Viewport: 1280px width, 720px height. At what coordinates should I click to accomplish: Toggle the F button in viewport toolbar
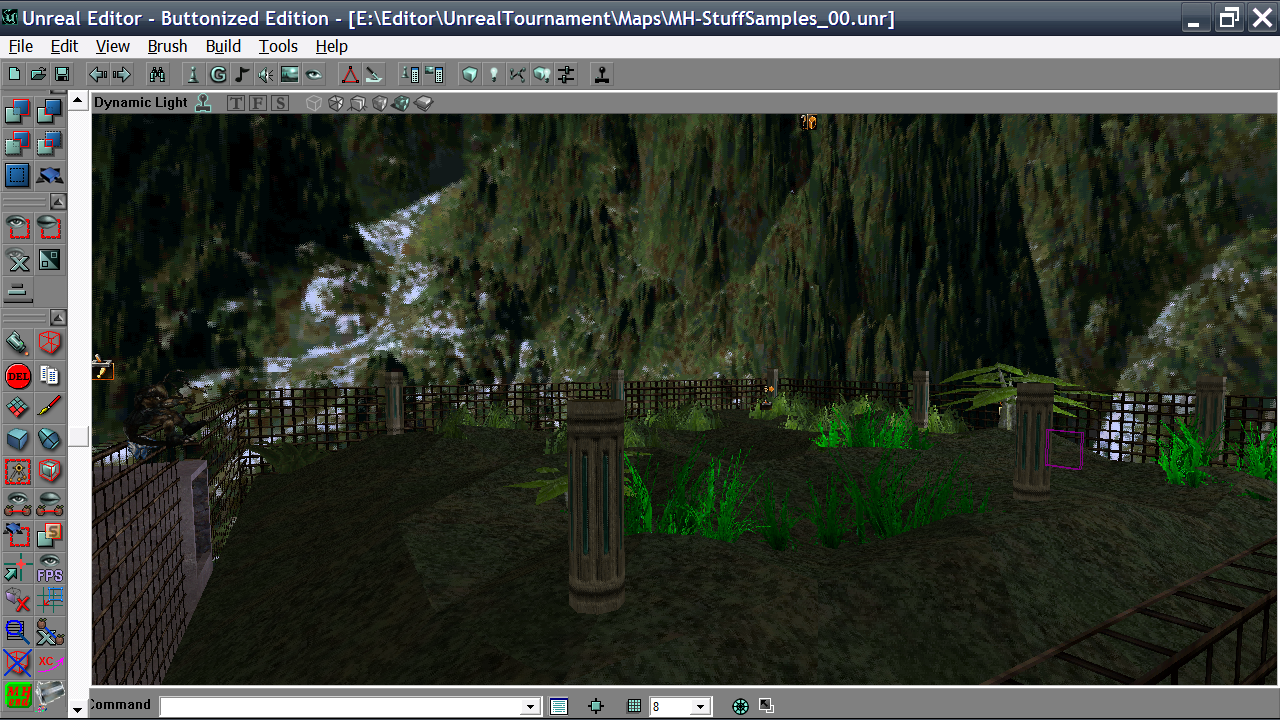coord(257,103)
